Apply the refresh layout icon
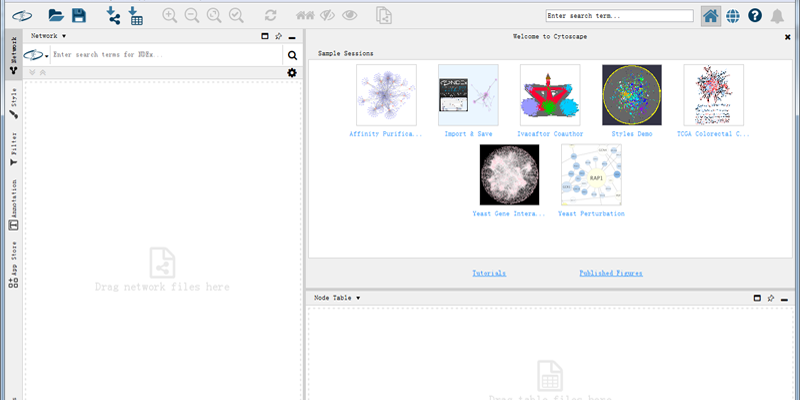 [x=270, y=15]
